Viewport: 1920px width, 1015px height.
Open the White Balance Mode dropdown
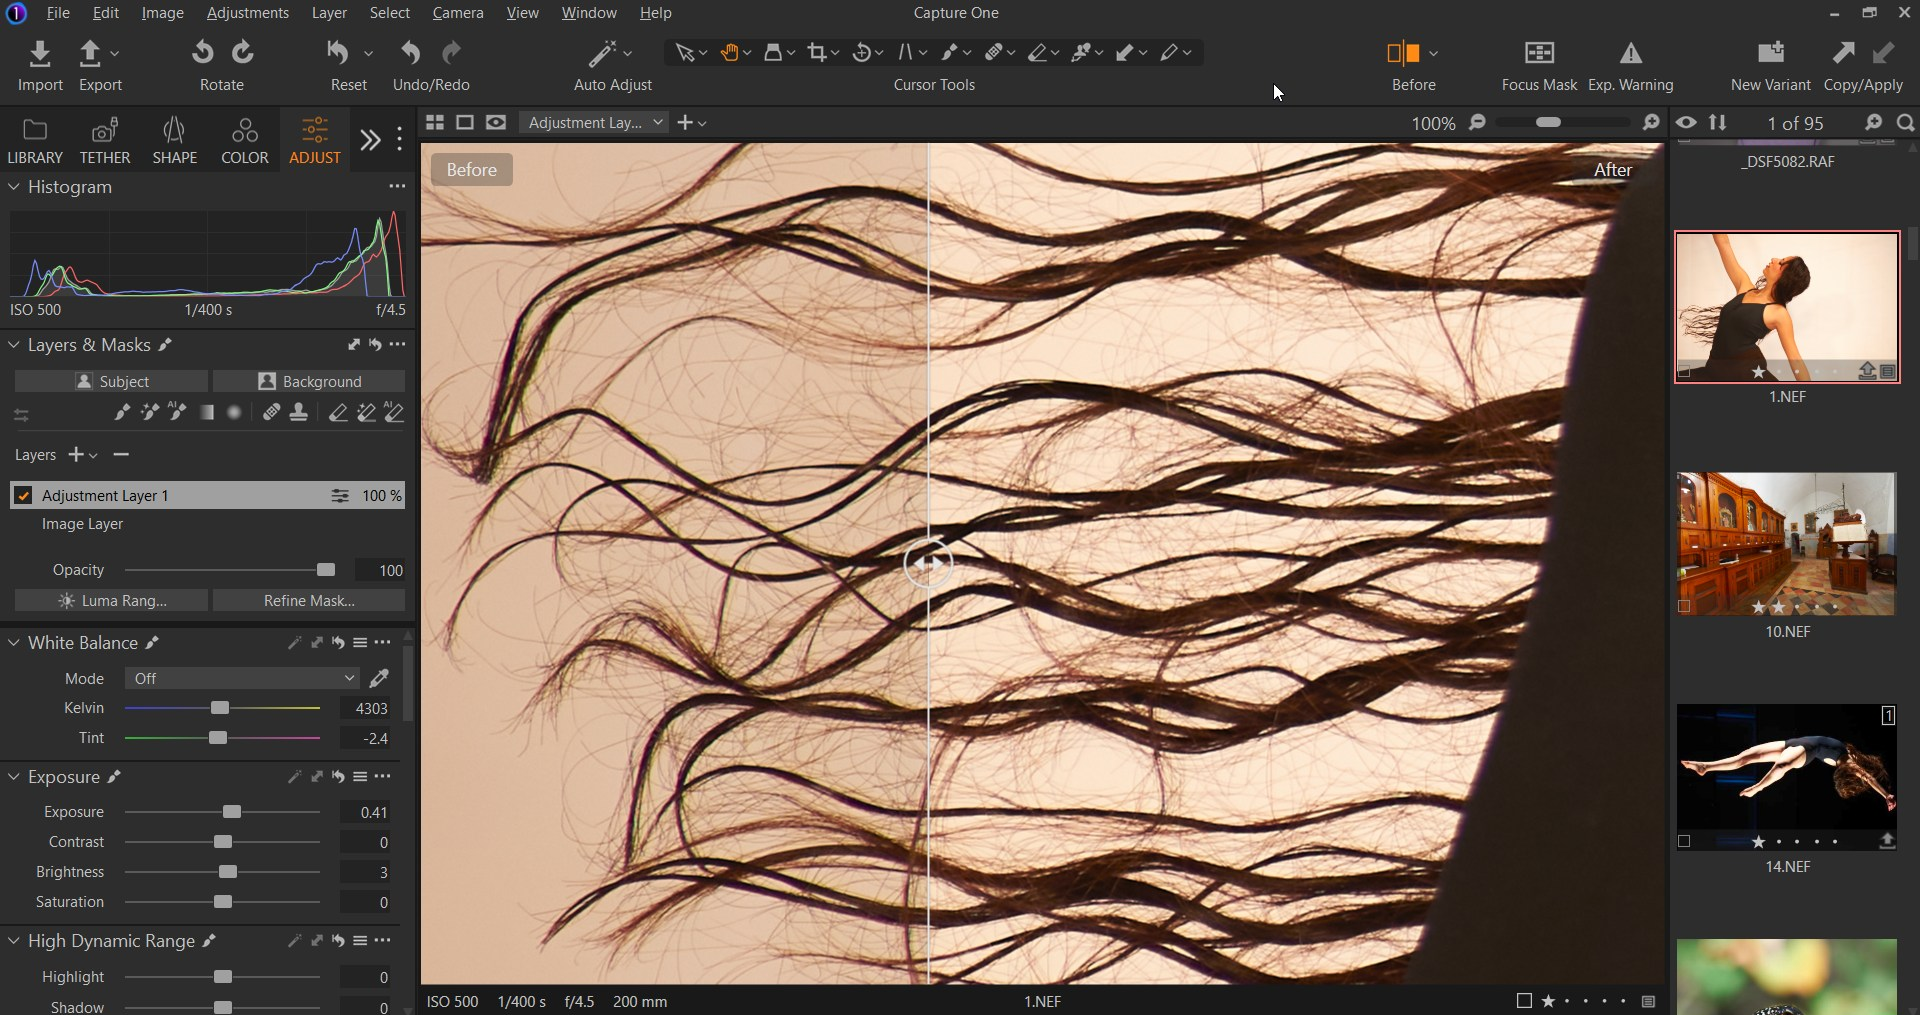[x=241, y=679]
